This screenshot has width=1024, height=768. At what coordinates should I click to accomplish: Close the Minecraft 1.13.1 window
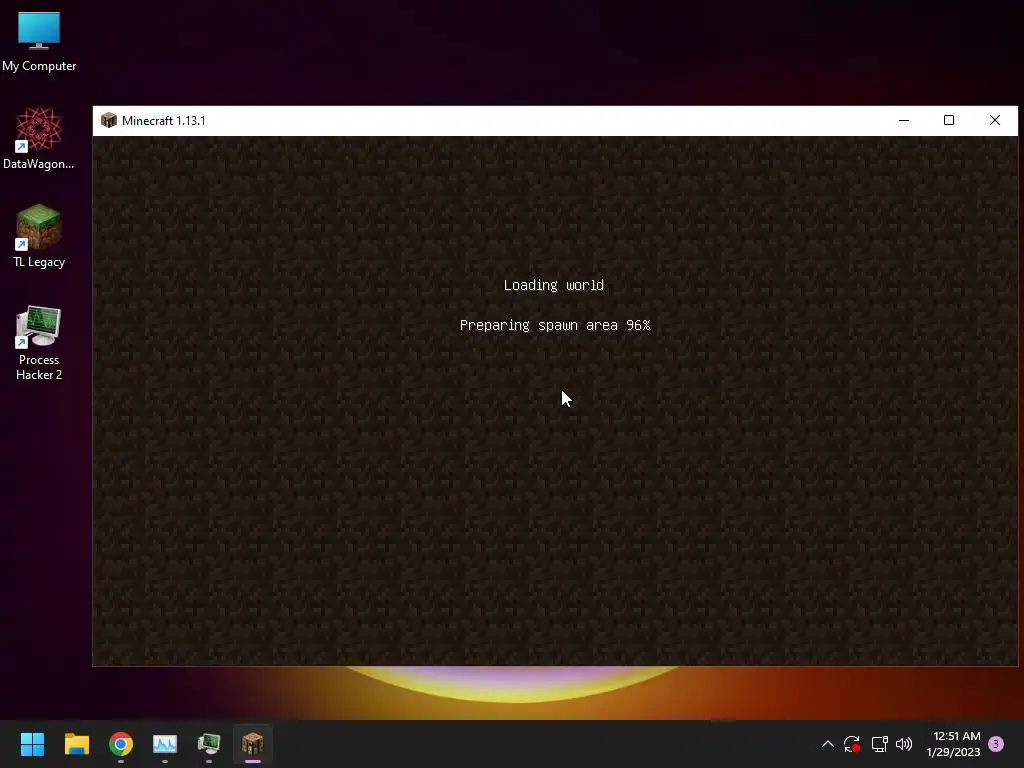pyautogui.click(x=995, y=120)
